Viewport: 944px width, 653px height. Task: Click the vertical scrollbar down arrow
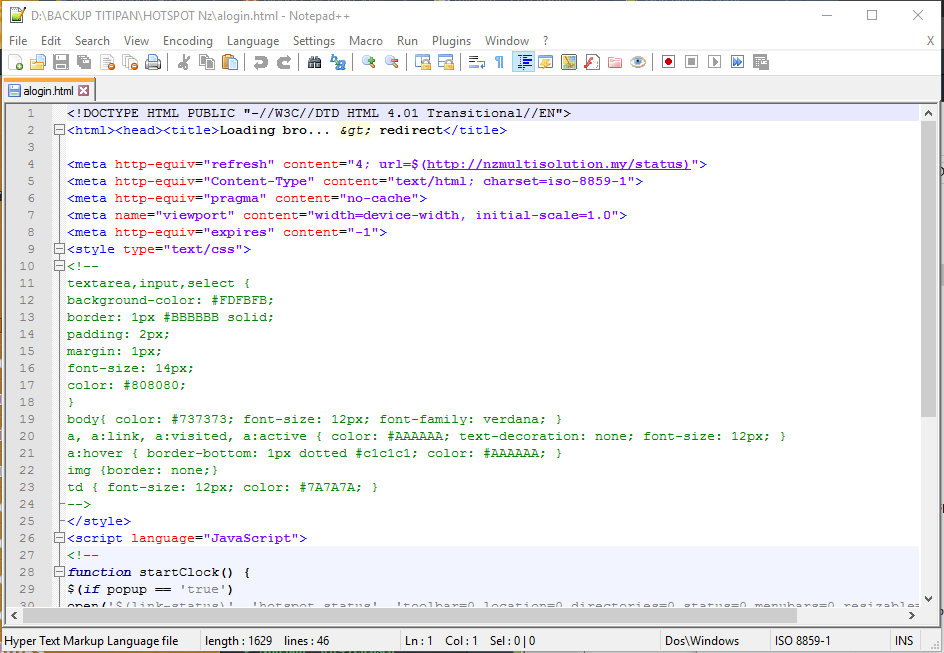[x=928, y=599]
